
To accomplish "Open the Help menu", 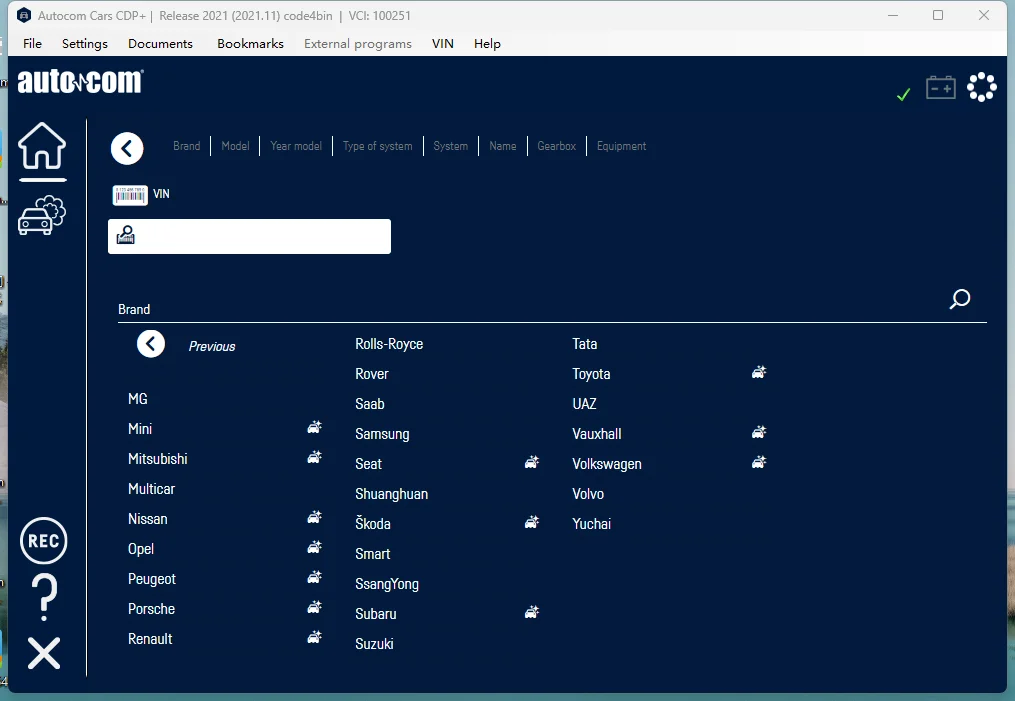I will pyautogui.click(x=487, y=43).
